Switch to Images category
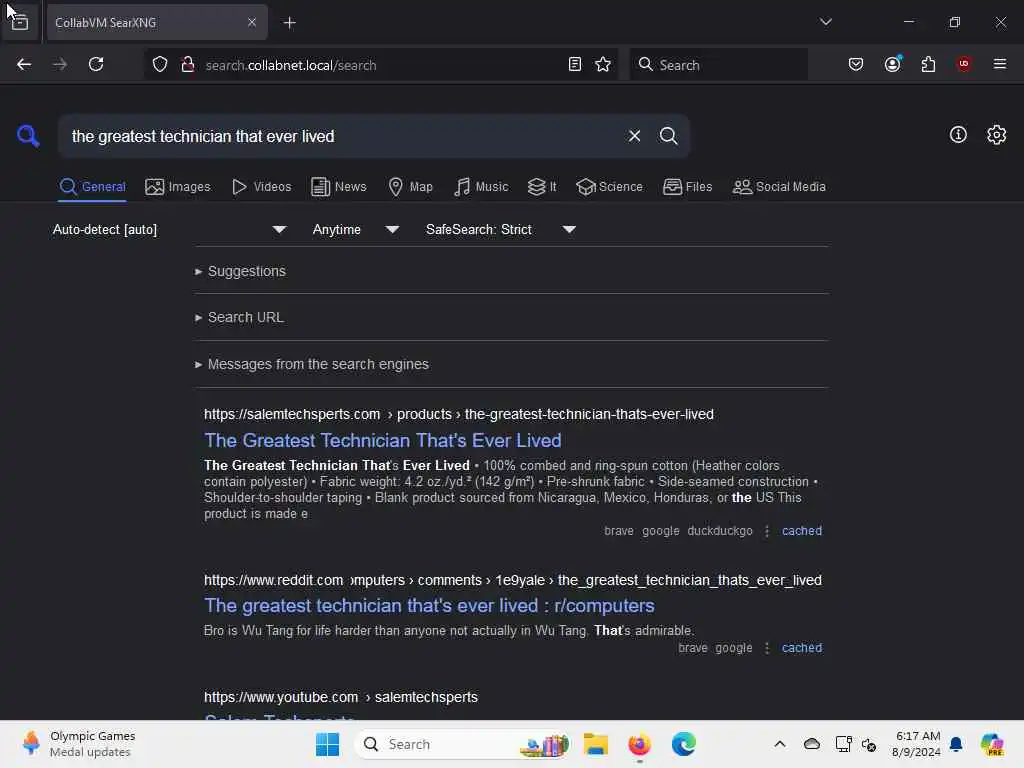 (178, 187)
